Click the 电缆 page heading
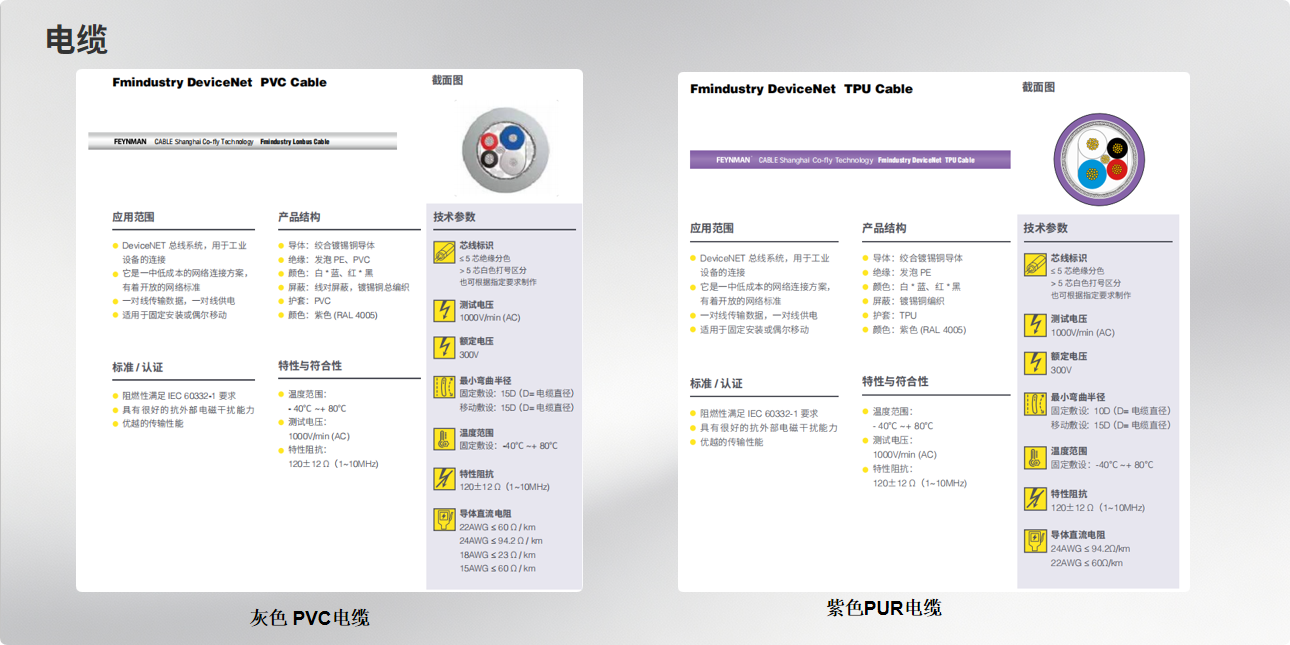 [x=77, y=39]
